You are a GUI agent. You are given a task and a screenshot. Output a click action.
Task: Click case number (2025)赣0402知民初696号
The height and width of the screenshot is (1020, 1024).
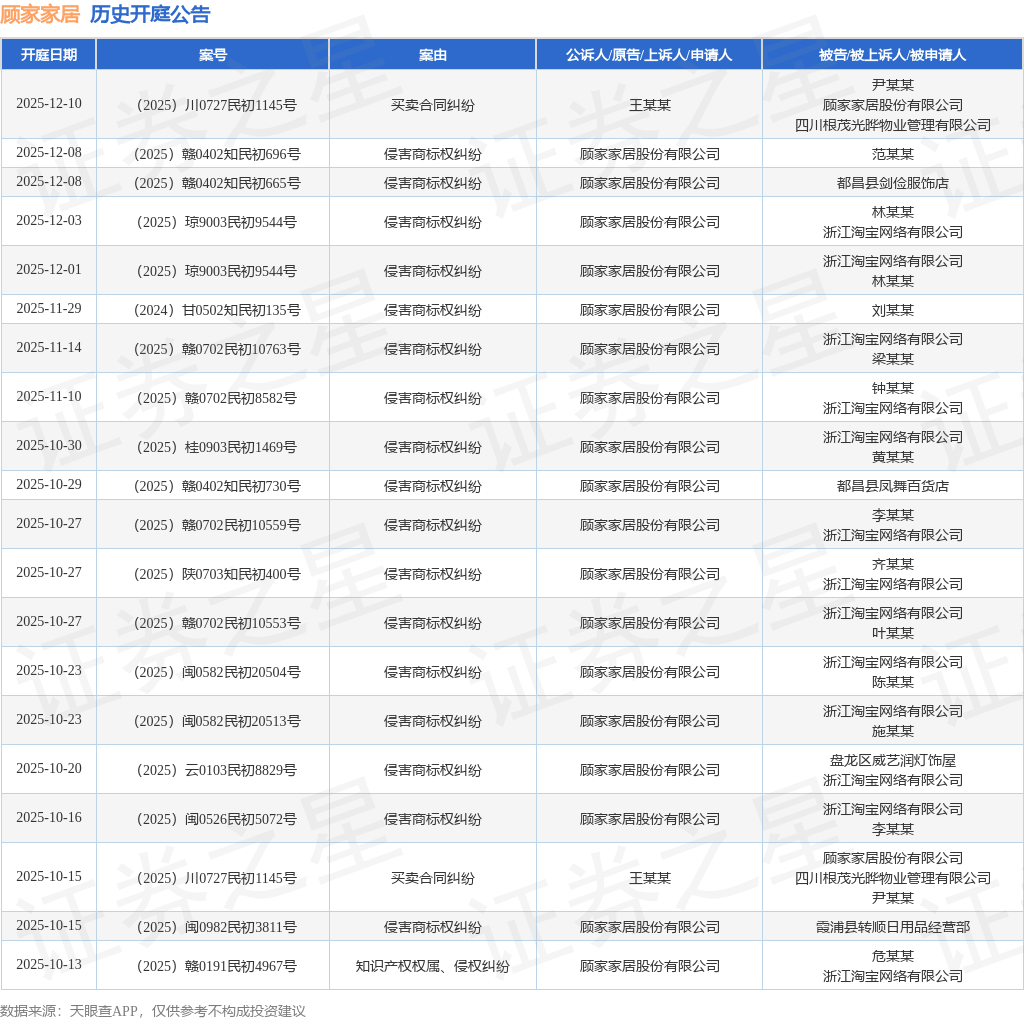point(217,154)
